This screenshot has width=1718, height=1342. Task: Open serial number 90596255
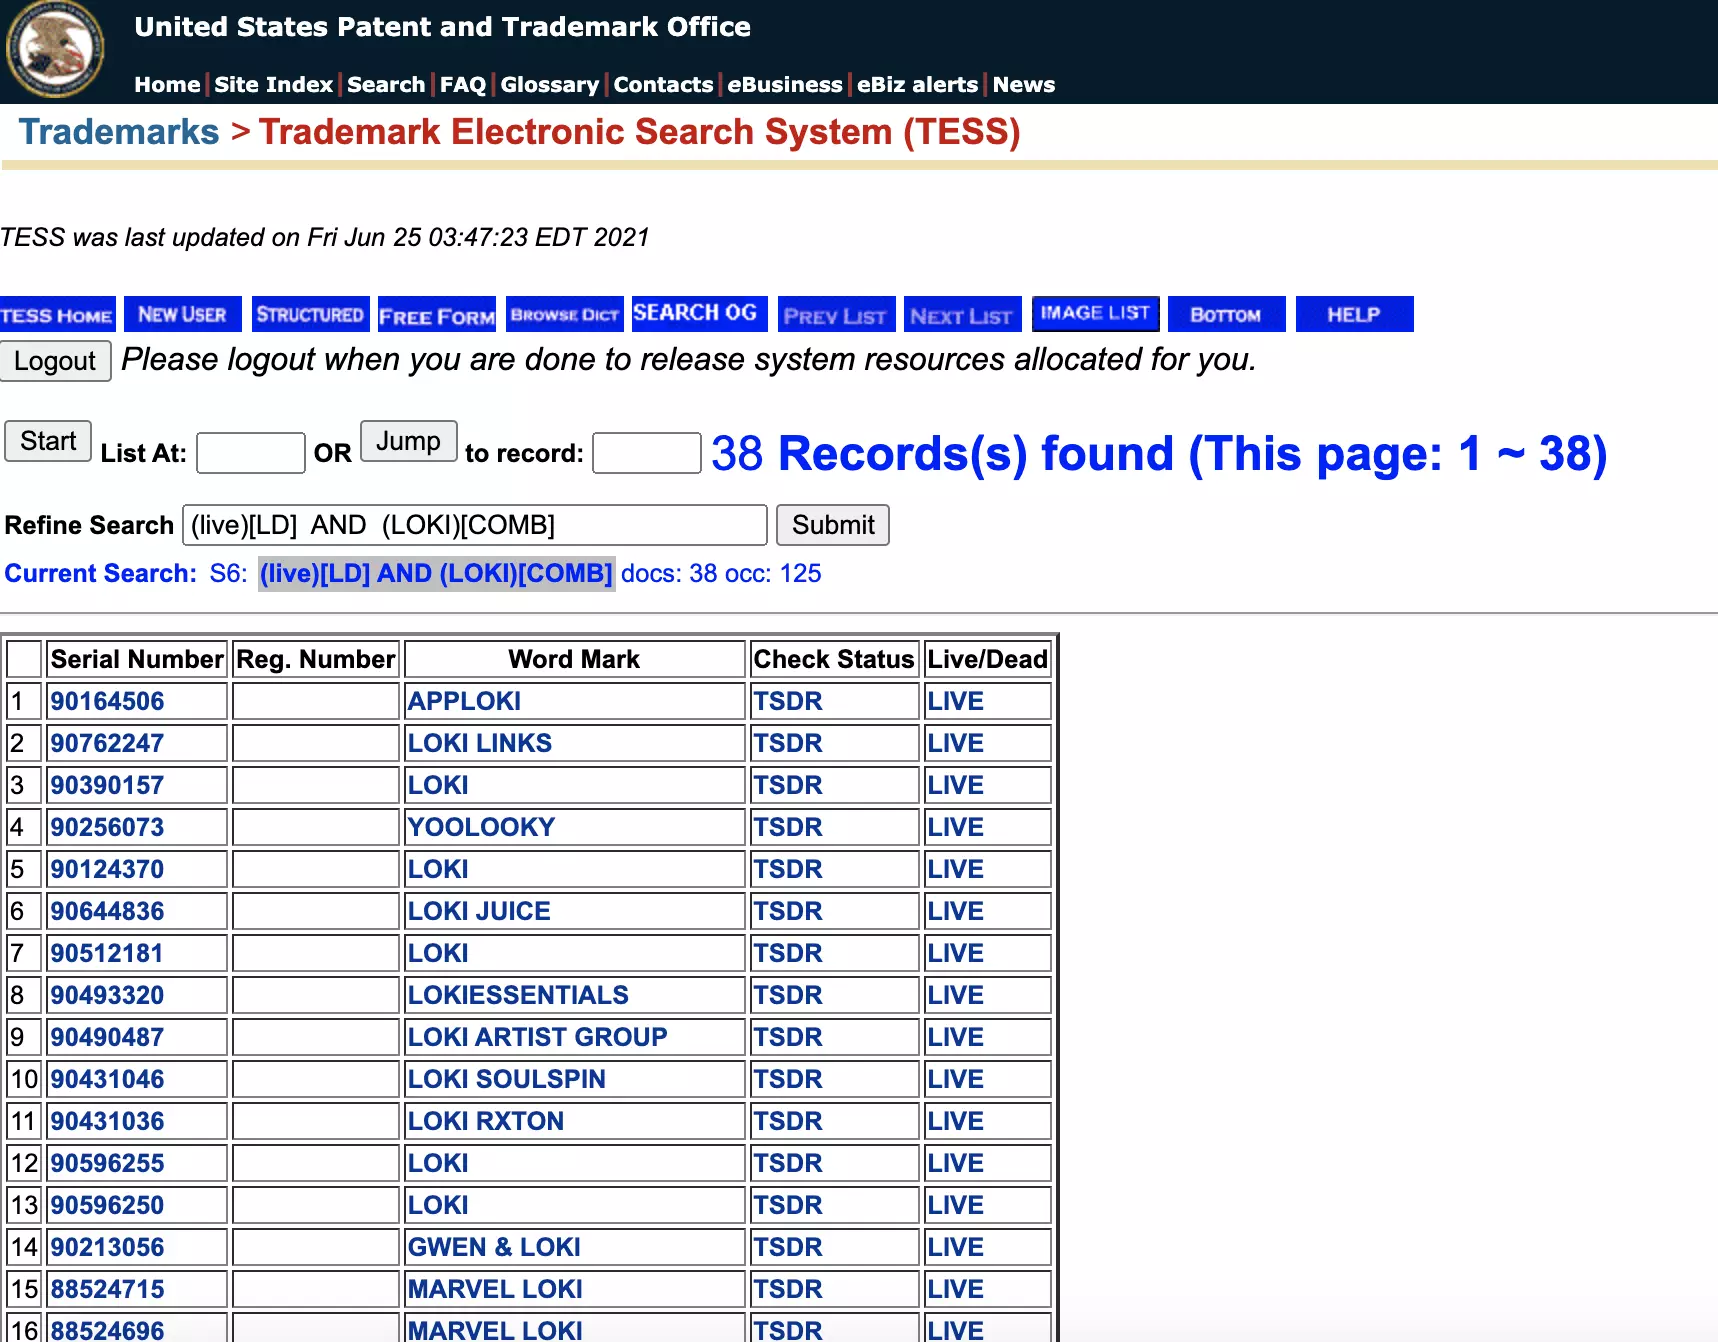click(107, 1163)
